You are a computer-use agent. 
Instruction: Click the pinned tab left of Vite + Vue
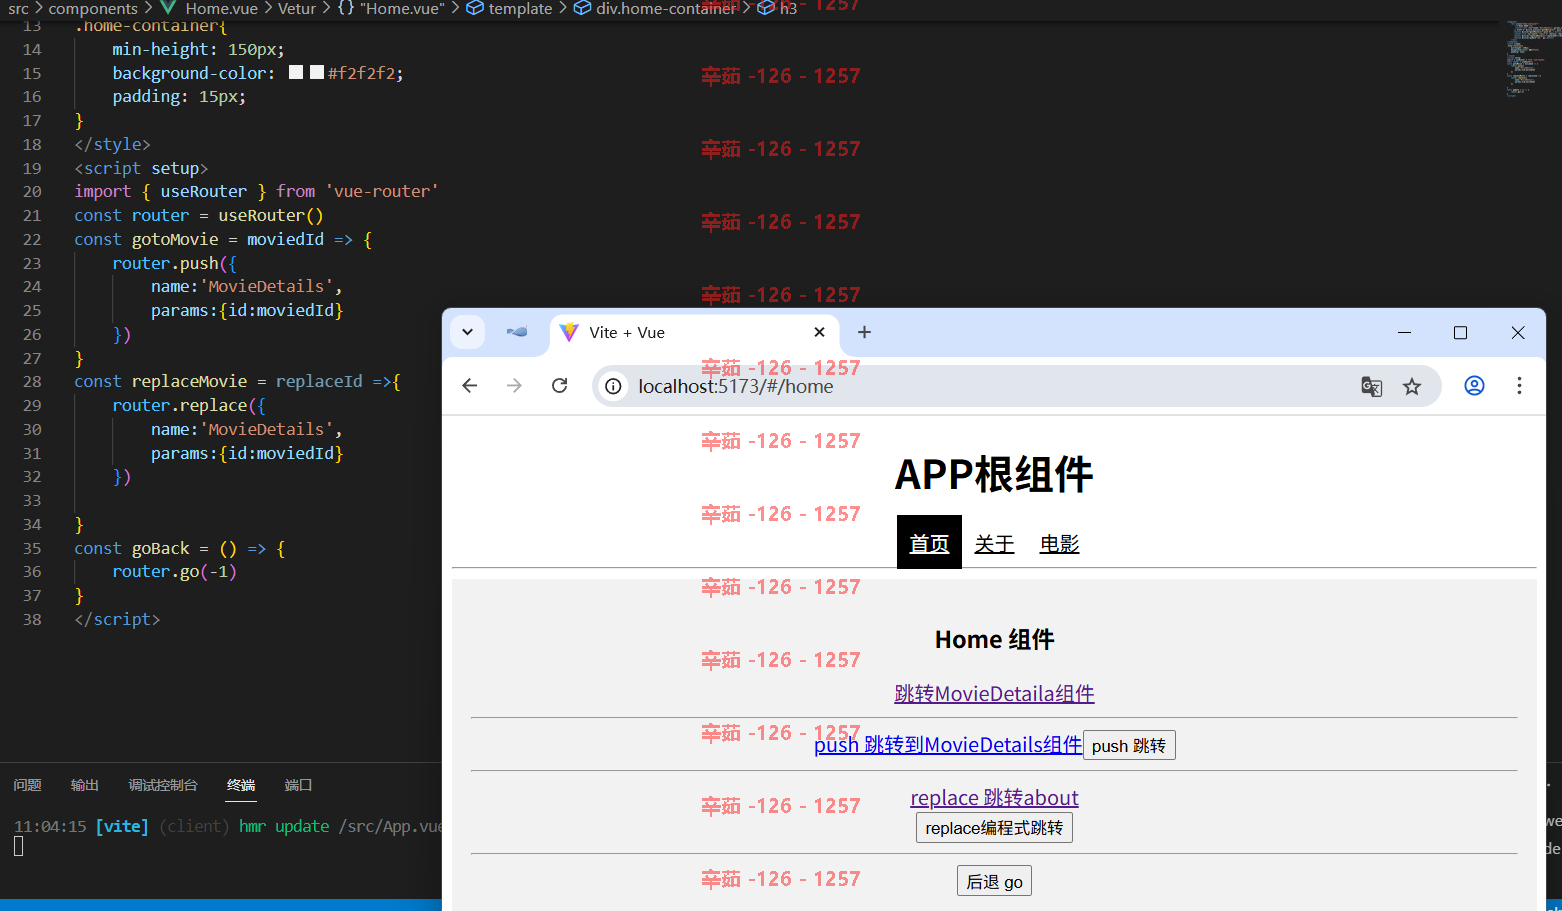tap(517, 332)
